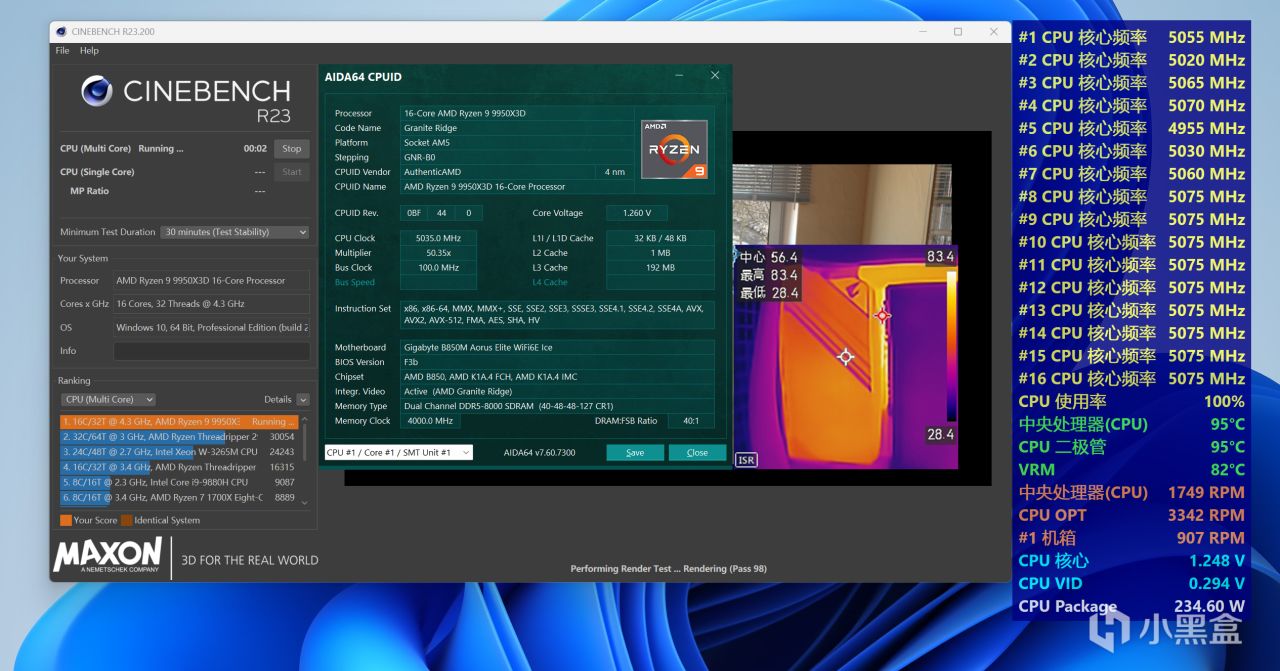Click the CPU Clock value 5035.0 MHz
Screen dimensions: 1280x671
click(438, 238)
